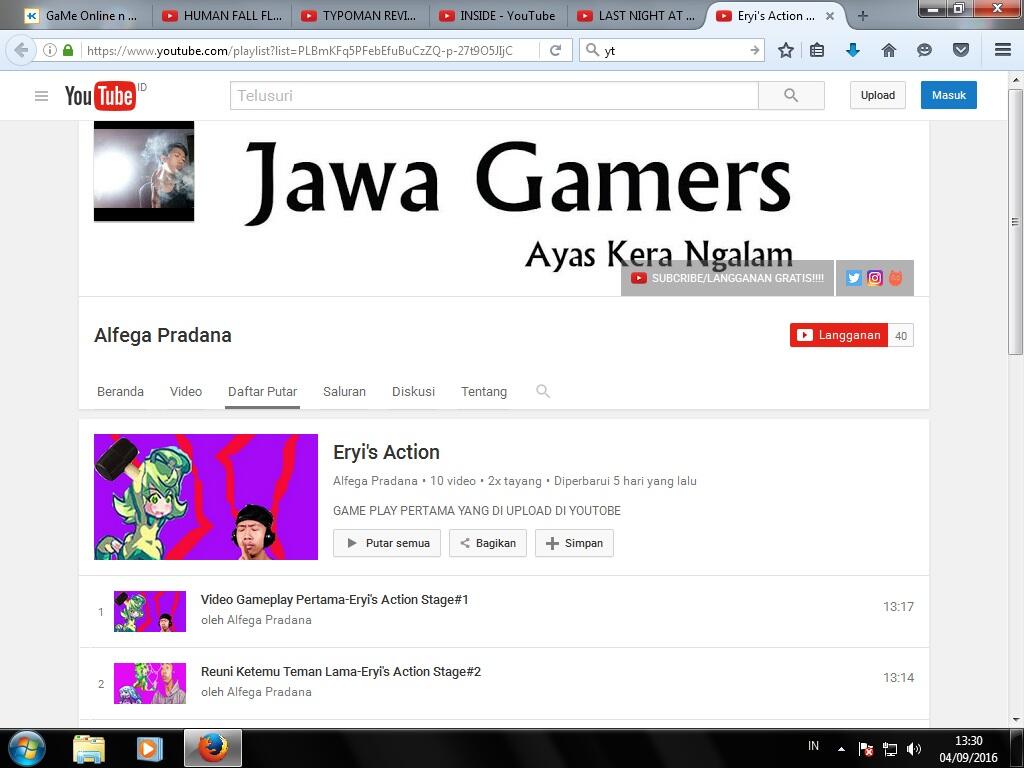Reload the page with the refresh icon
Viewport: 1024px width, 768px height.
[x=556, y=50]
